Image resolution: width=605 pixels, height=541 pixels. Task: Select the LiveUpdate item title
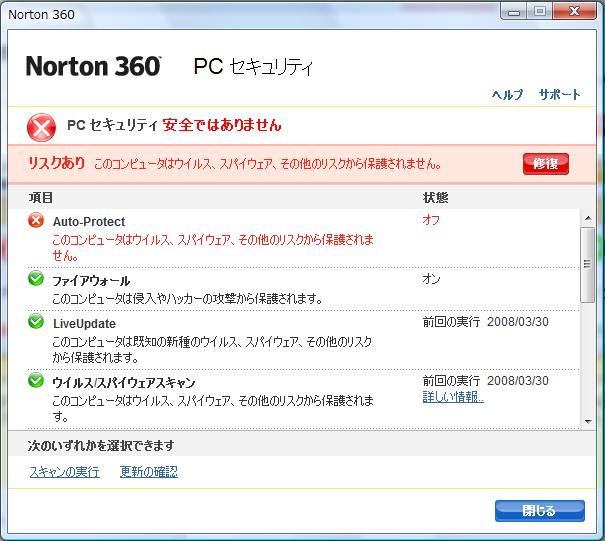[x=84, y=324]
